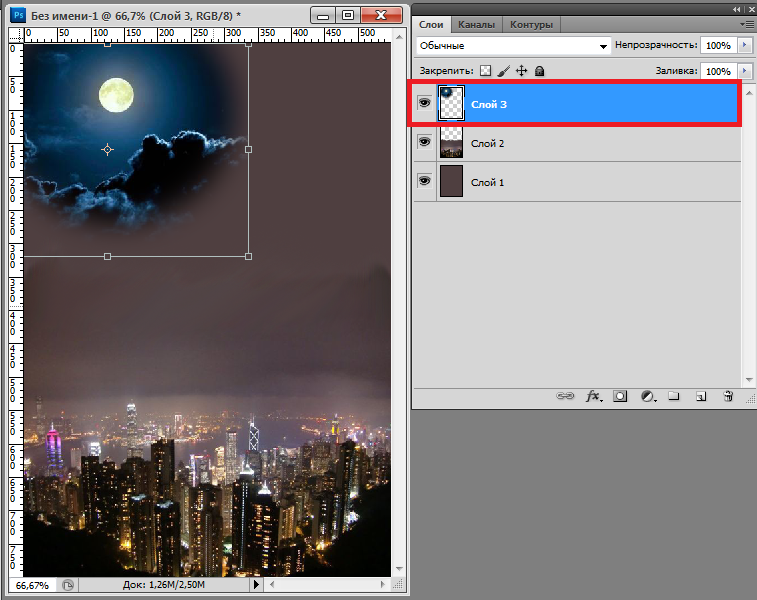Collapse panel with double arrows
Image resolution: width=757 pixels, height=600 pixels.
coord(736,9)
